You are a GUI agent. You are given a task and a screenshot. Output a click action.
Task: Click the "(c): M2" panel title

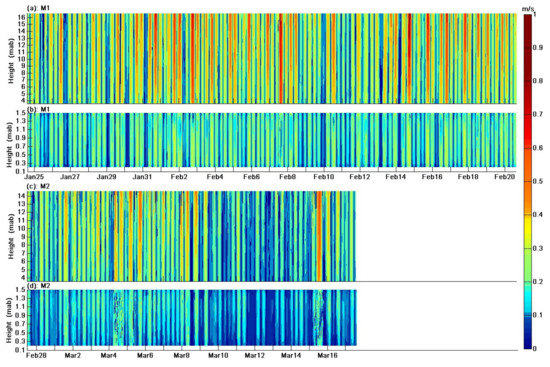[x=38, y=187]
